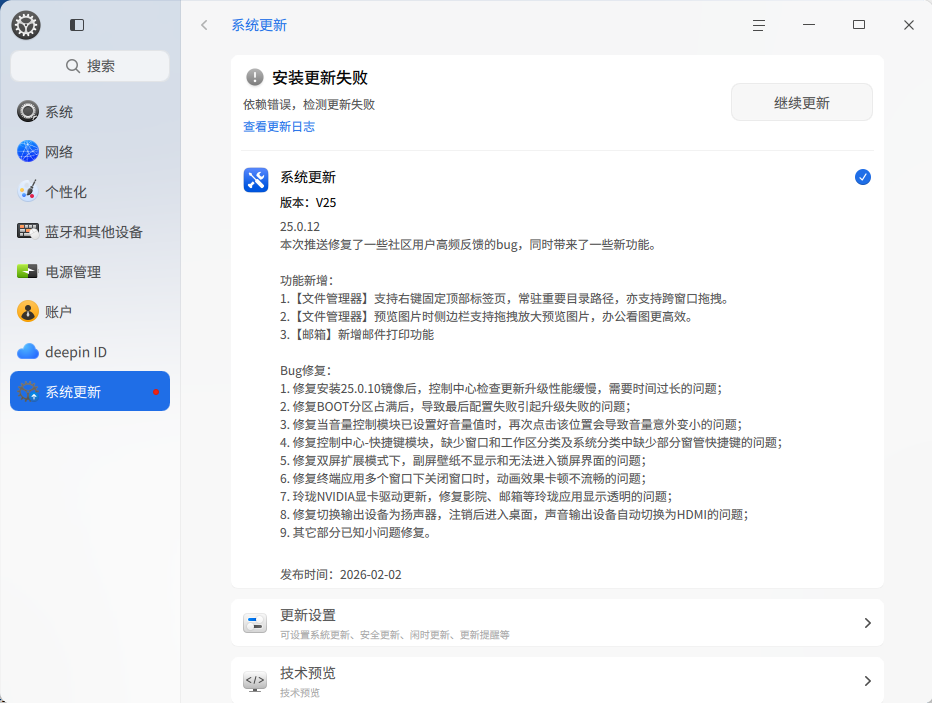Click the 系统 sidebar icon

pyautogui.click(x=28, y=112)
